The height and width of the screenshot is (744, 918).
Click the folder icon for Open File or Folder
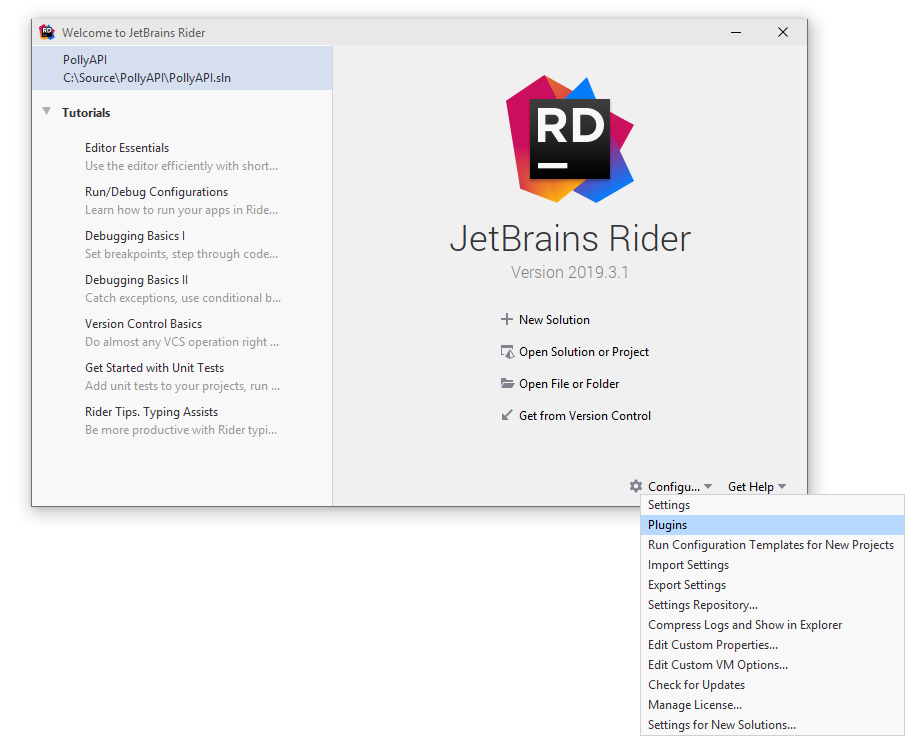point(507,384)
